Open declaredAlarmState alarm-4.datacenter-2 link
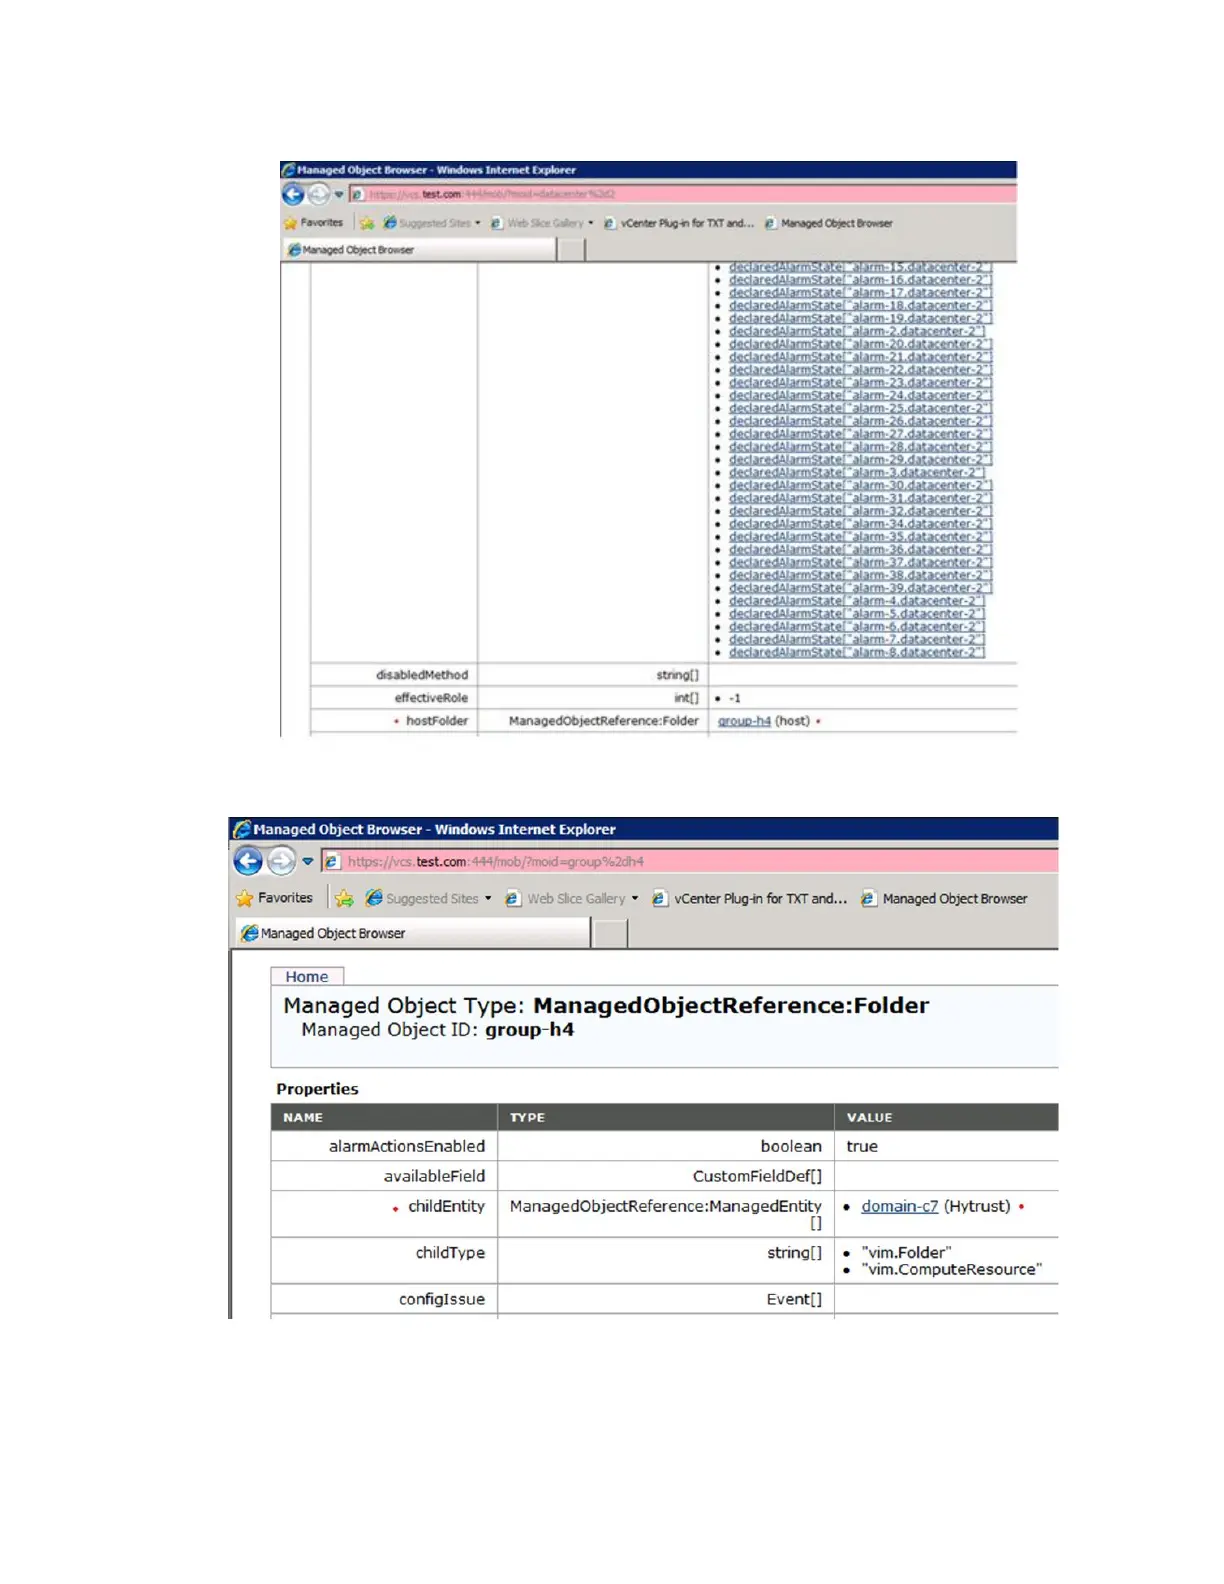The height and width of the screenshot is (1584, 1224). coord(856,601)
